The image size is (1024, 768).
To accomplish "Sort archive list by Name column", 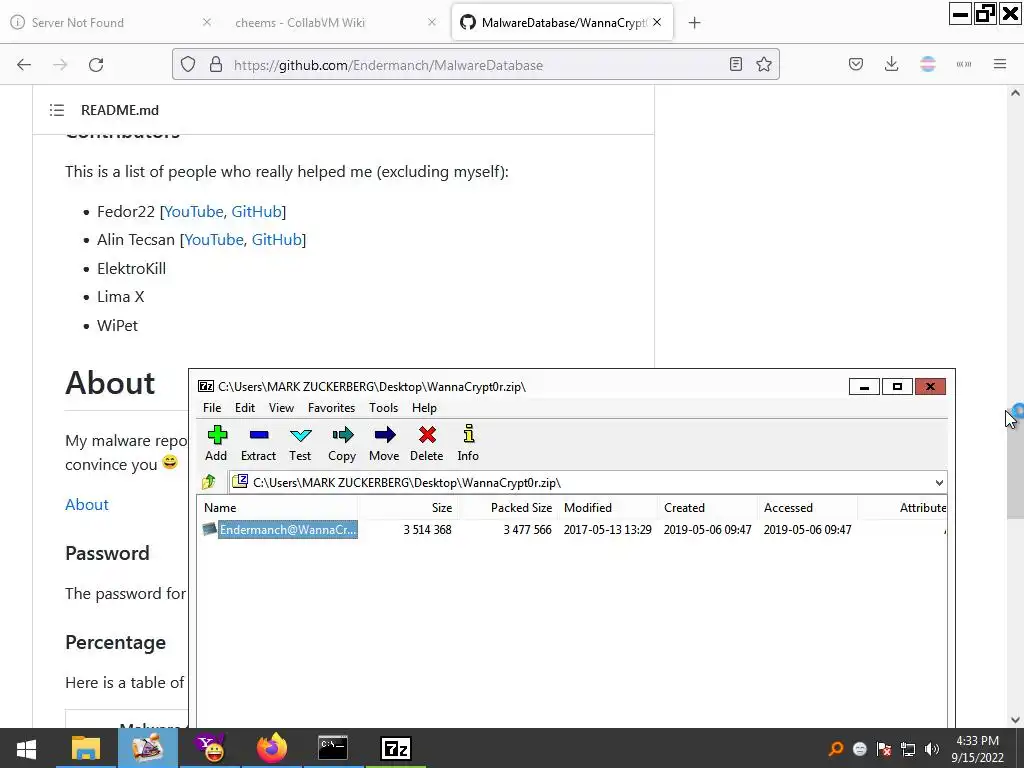I will (277, 507).
